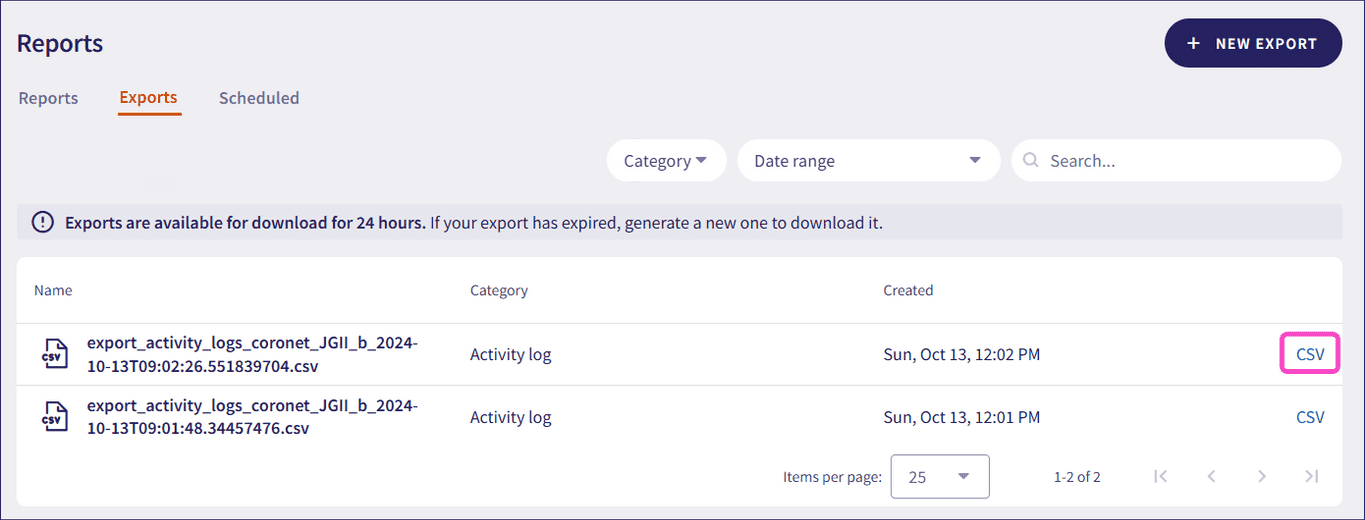The width and height of the screenshot is (1365, 520).
Task: Click the CSV file icon of the 12:01 PM export
Action: (x=55, y=417)
